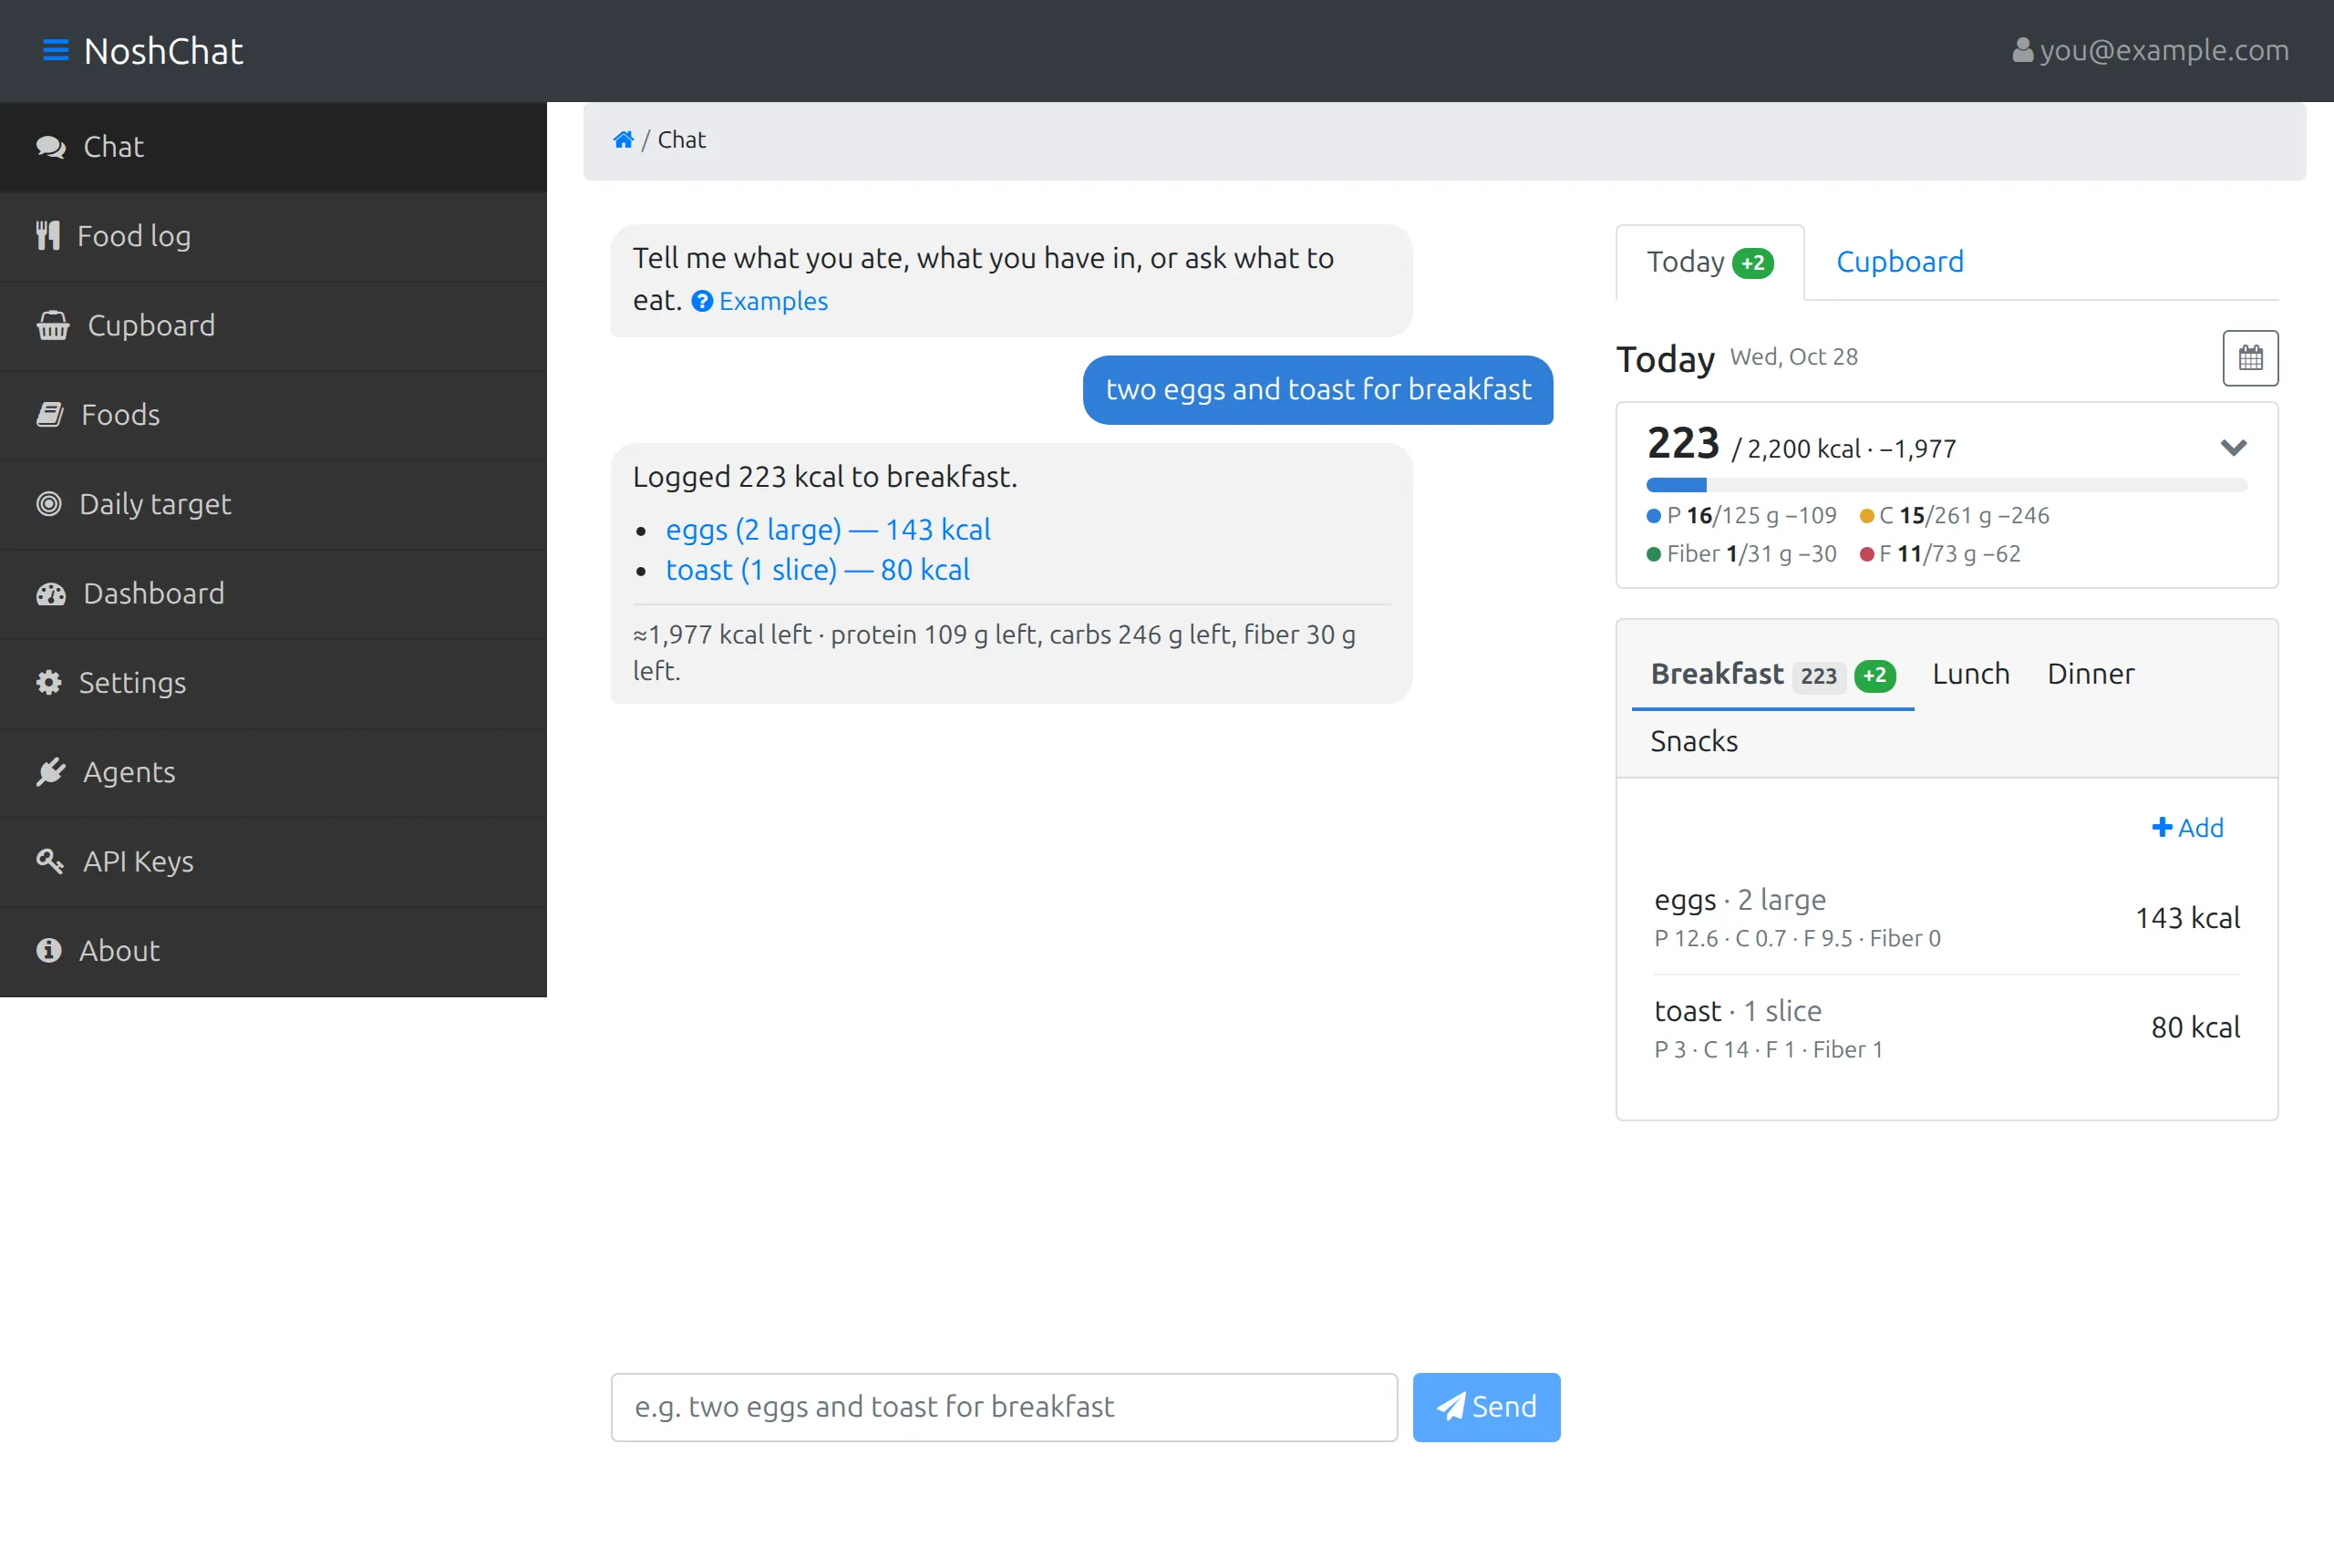Click the Send button
The height and width of the screenshot is (1568, 2334).
(1486, 1407)
